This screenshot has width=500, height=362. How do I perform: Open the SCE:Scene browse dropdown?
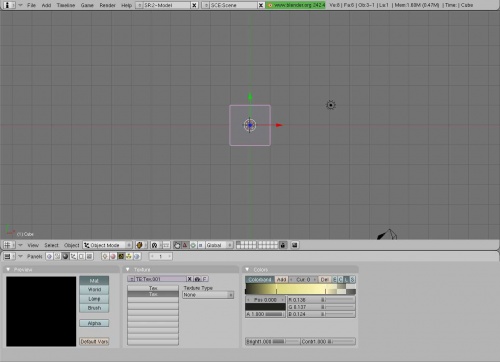click(x=206, y=5)
